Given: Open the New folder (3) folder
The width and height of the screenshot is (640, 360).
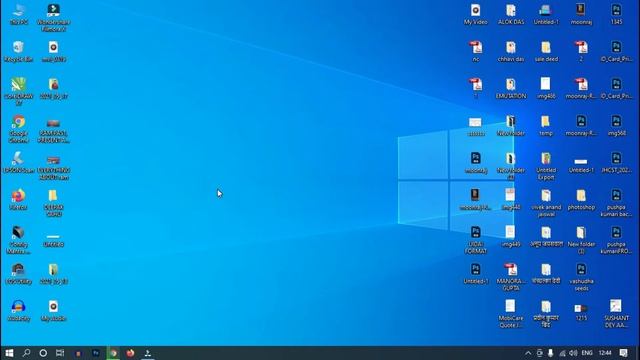Looking at the screenshot, I should [x=581, y=240].
